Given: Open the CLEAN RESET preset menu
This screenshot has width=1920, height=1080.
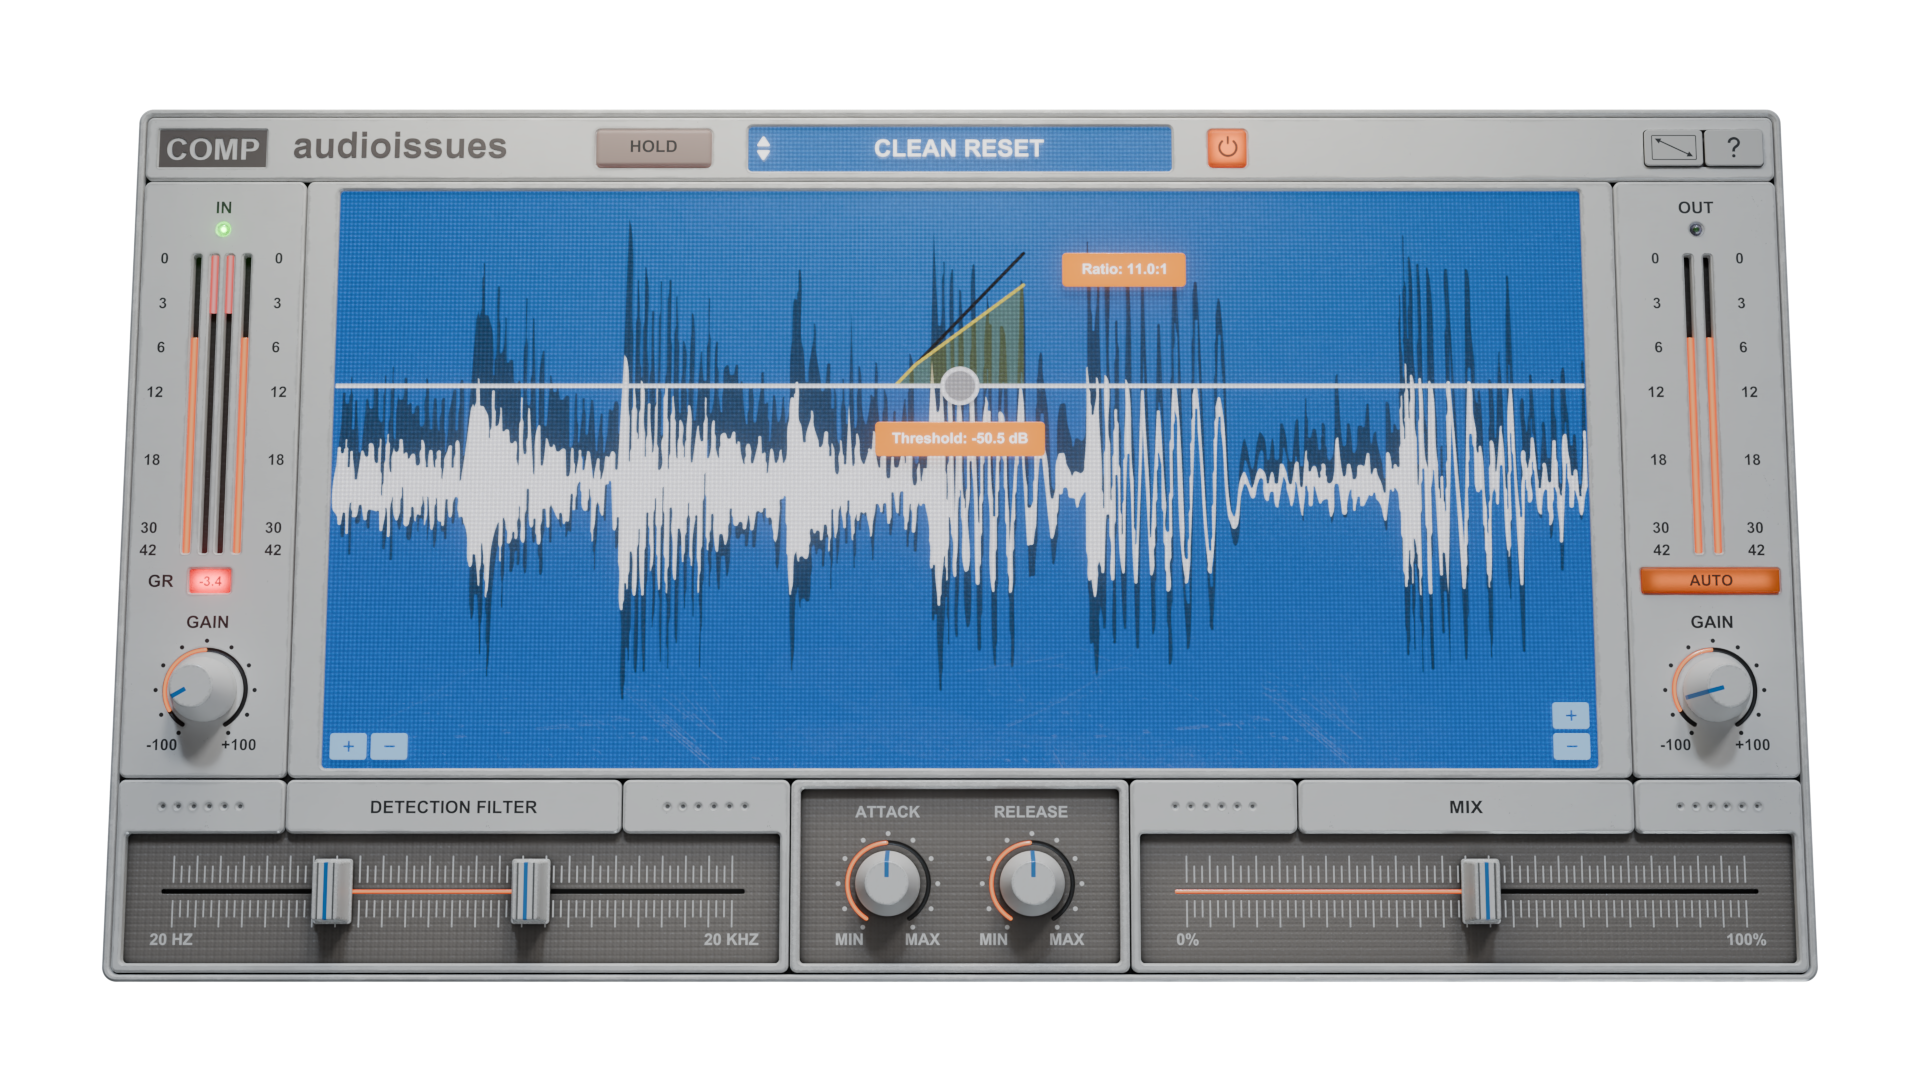Looking at the screenshot, I should [x=958, y=148].
